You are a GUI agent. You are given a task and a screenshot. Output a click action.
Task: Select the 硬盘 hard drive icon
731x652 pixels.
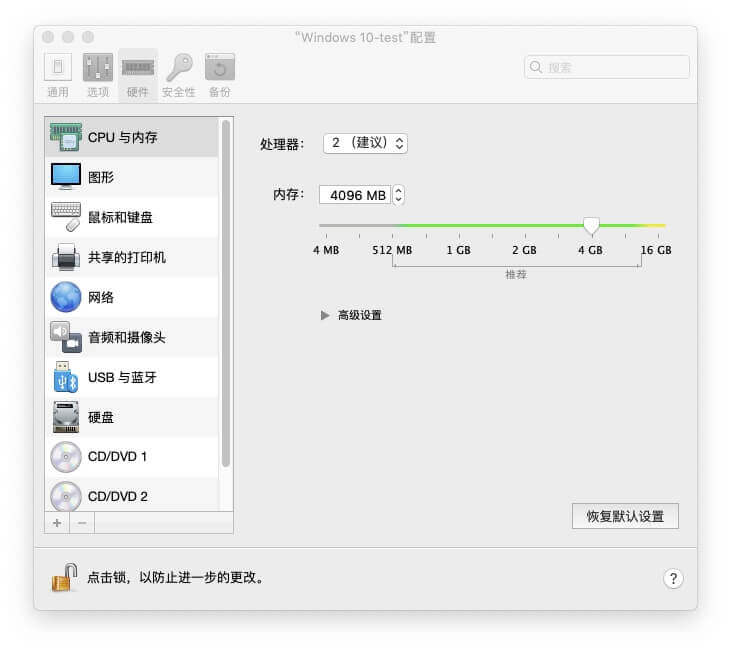pyautogui.click(x=66, y=417)
